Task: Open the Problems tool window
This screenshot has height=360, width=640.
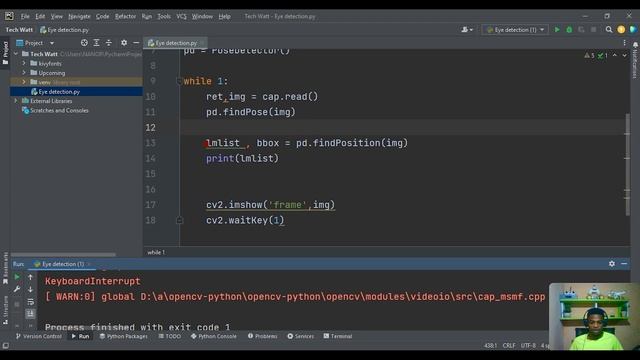Action: click(262, 336)
